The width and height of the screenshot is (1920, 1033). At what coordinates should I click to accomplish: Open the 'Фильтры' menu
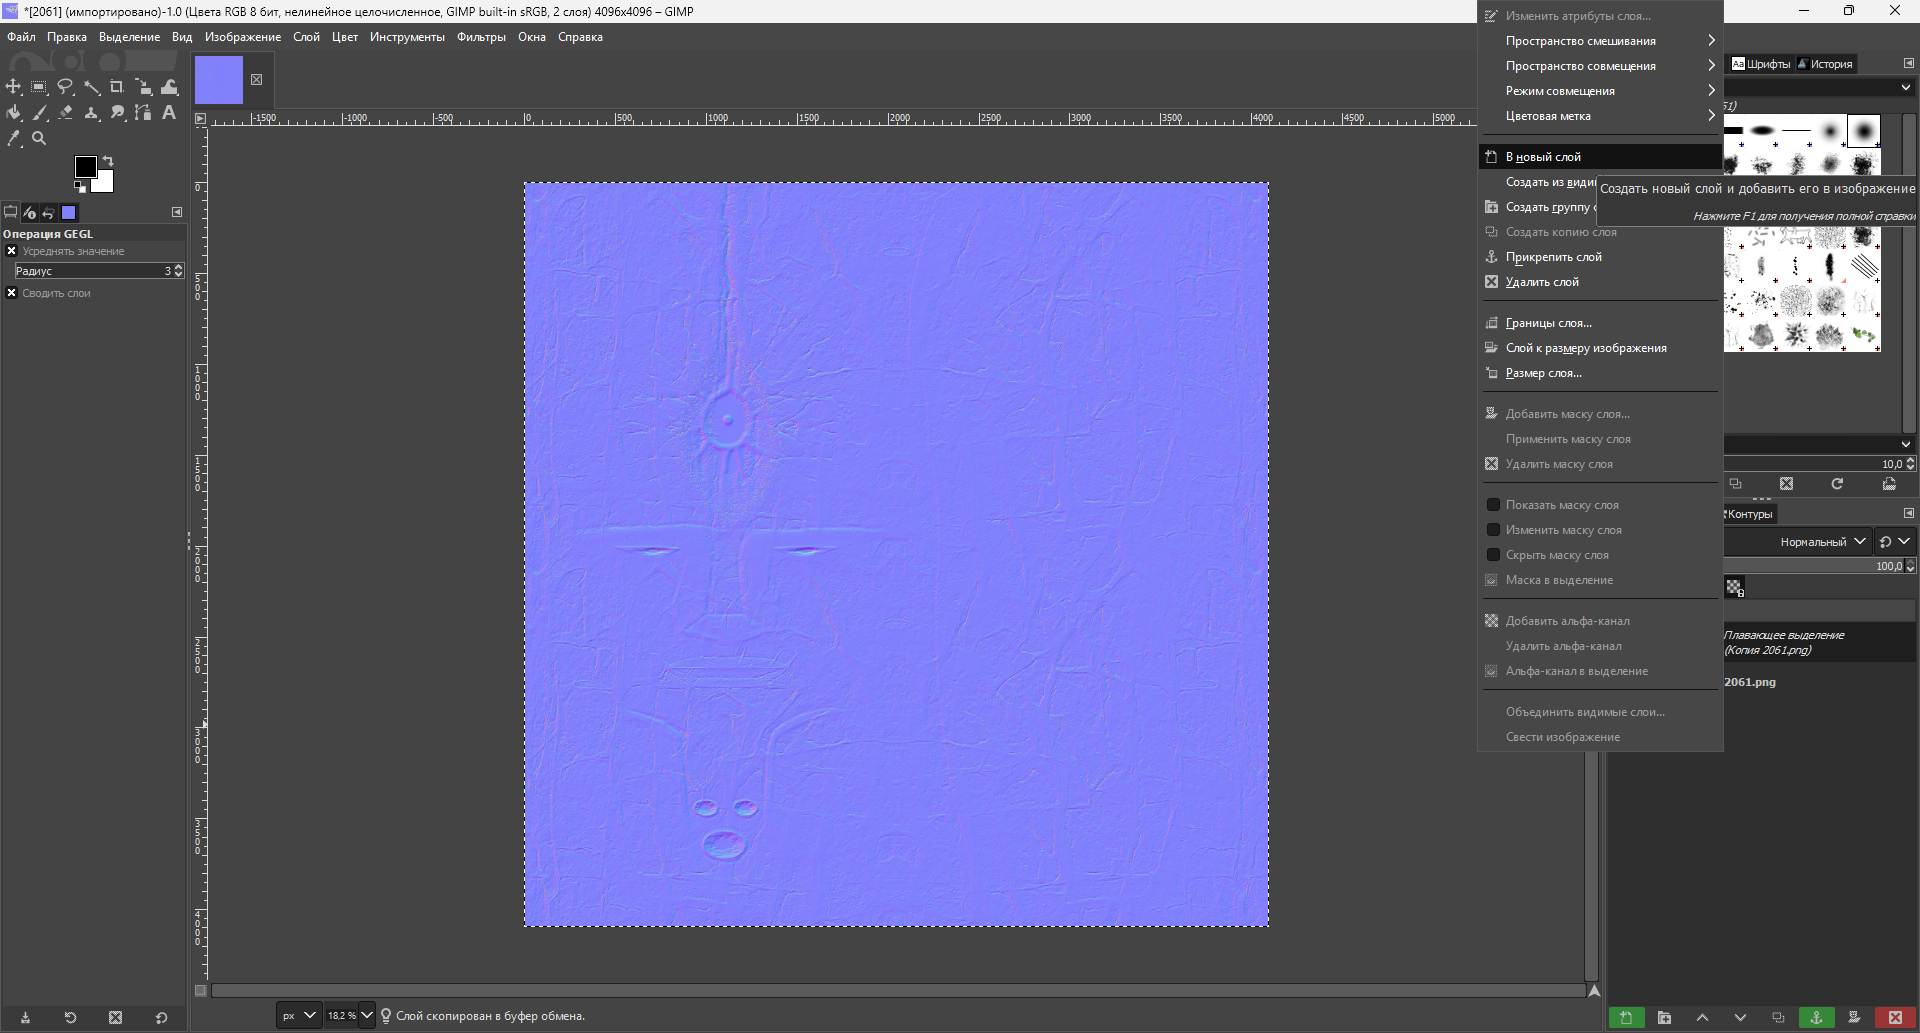pyautogui.click(x=481, y=37)
